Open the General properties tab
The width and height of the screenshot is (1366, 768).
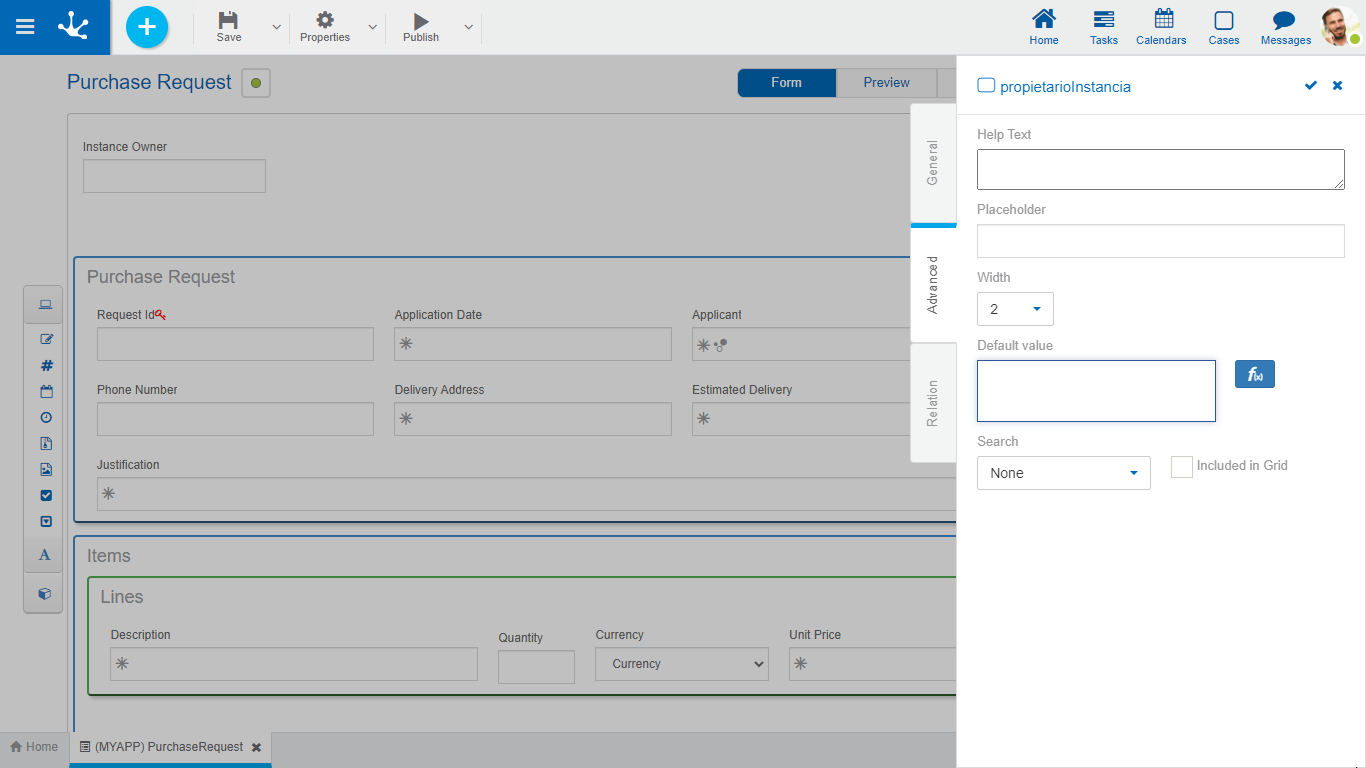click(933, 163)
